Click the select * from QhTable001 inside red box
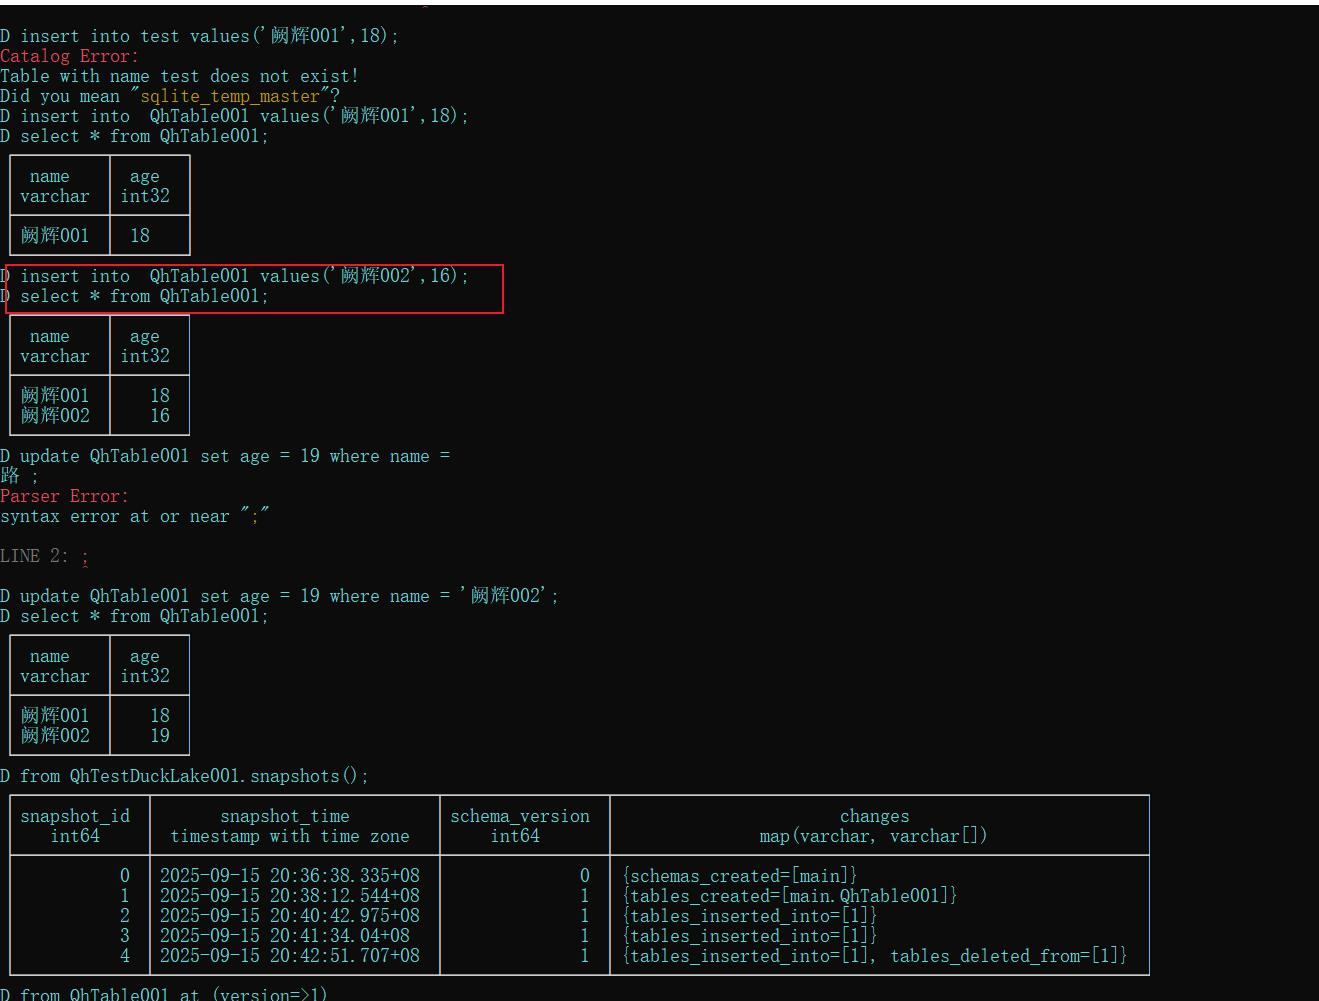The height and width of the screenshot is (1001, 1319). click(x=140, y=296)
